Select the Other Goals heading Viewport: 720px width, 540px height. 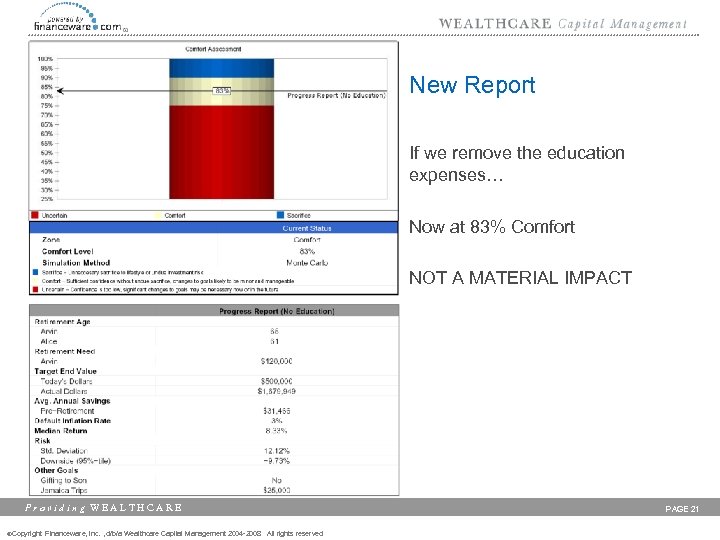pyautogui.click(x=56, y=470)
